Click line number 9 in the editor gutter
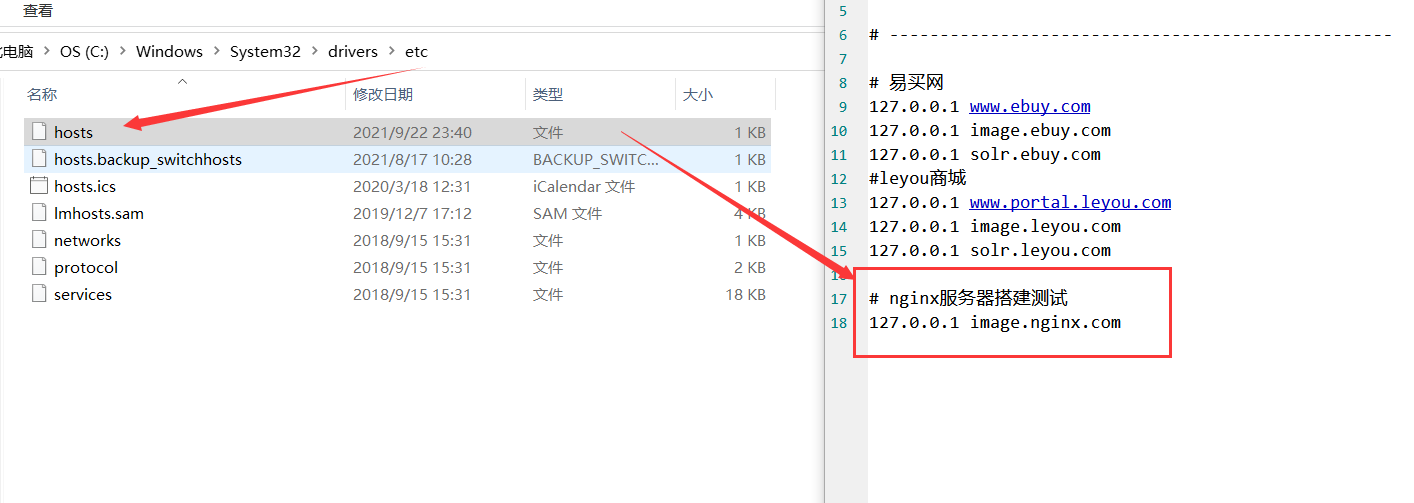The width and height of the screenshot is (1414, 503). click(x=843, y=106)
